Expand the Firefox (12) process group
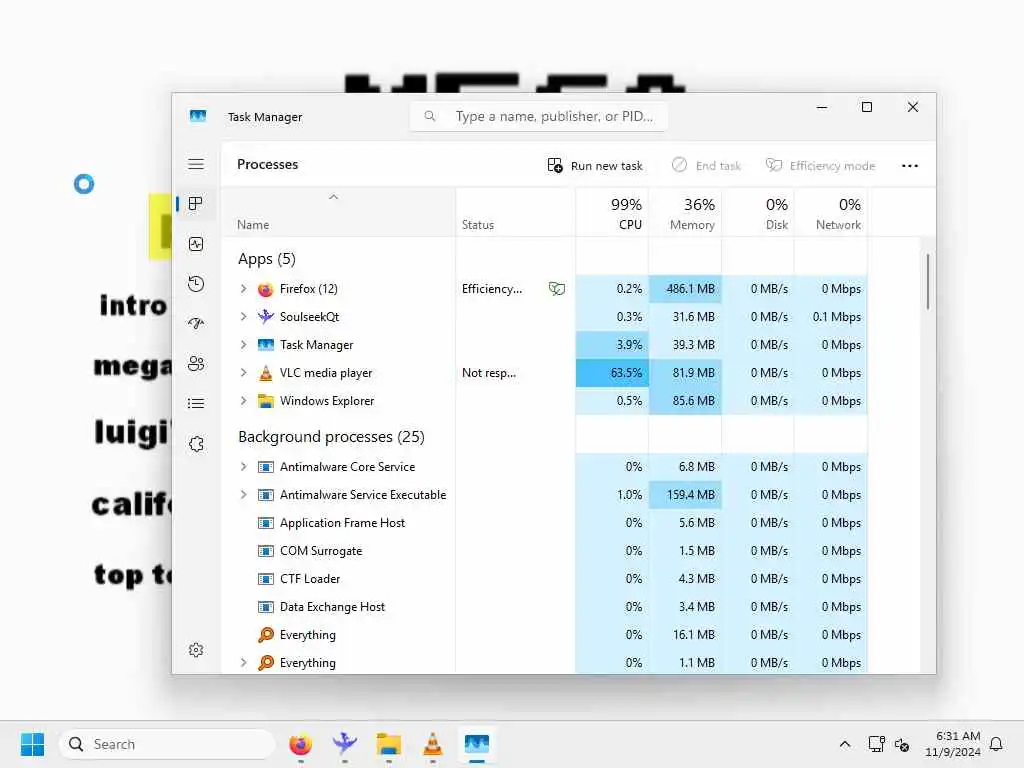1024x768 pixels. click(243, 289)
